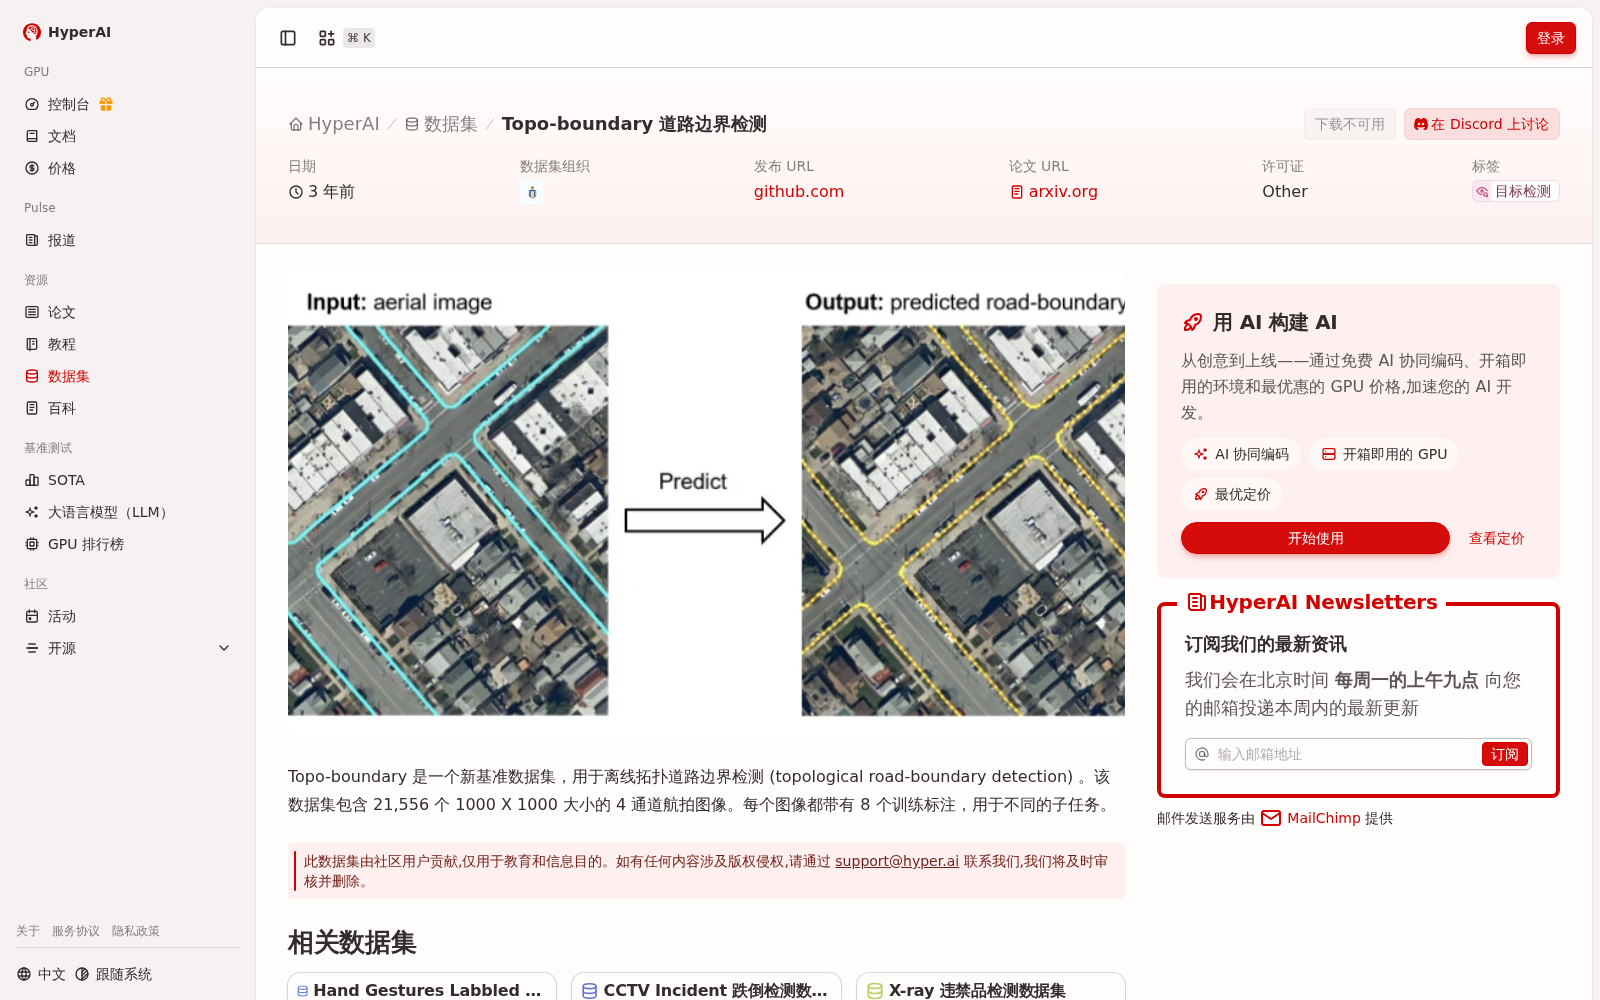Image resolution: width=1600 pixels, height=1000 pixels.
Task: Open the github.com release URL
Action: pyautogui.click(x=799, y=191)
